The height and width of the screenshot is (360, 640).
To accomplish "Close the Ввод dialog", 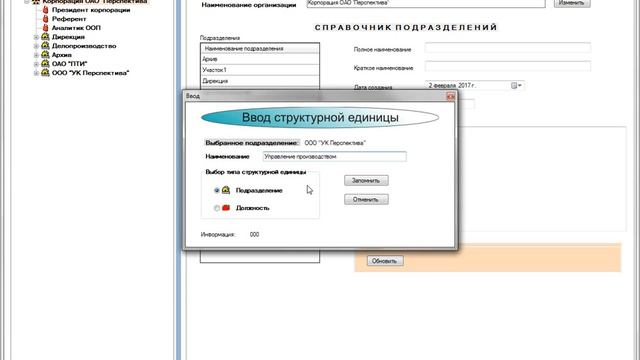I will point(450,96).
